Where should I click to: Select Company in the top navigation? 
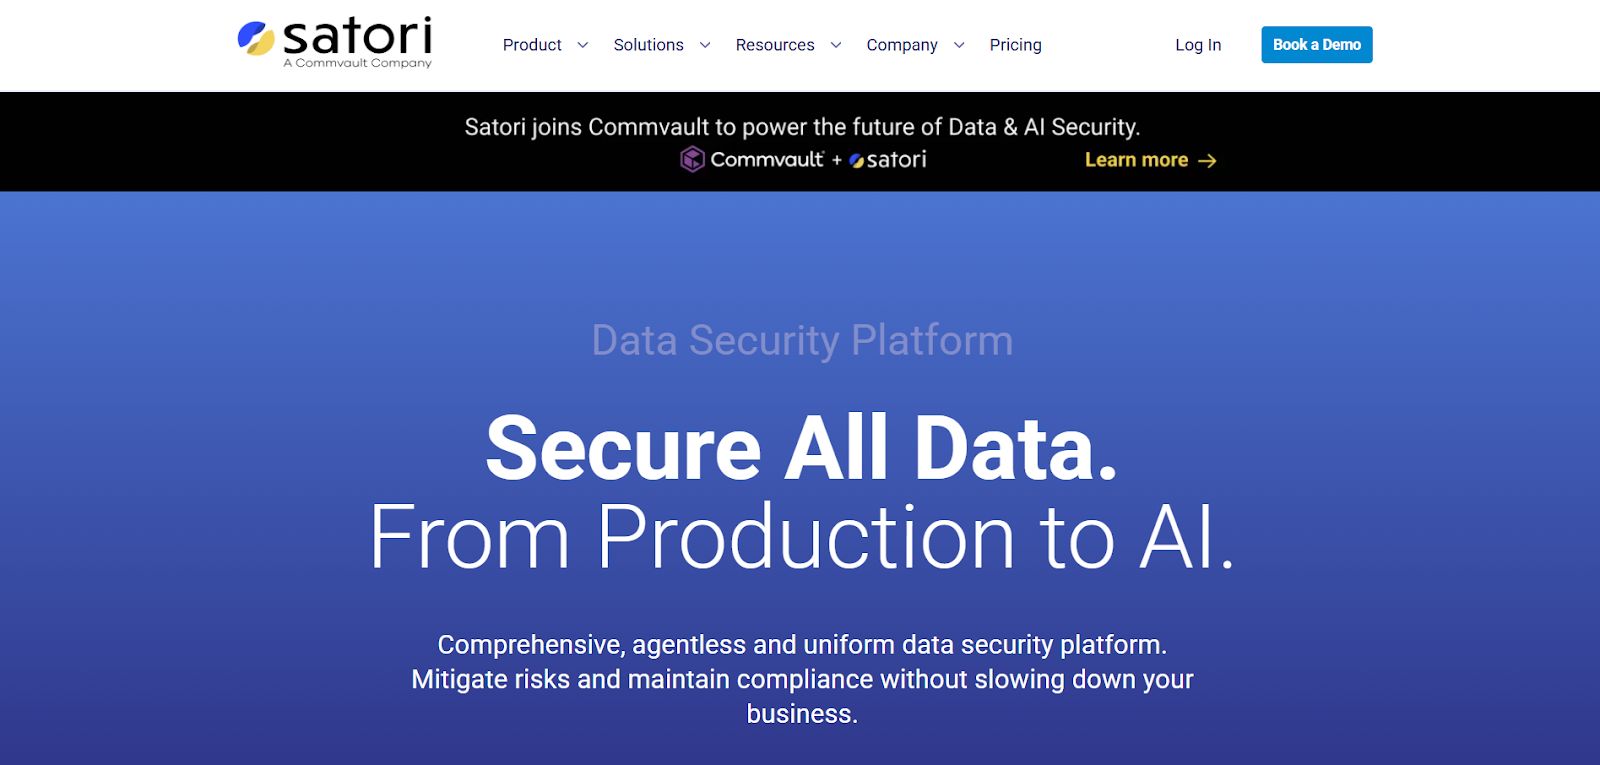tap(901, 45)
